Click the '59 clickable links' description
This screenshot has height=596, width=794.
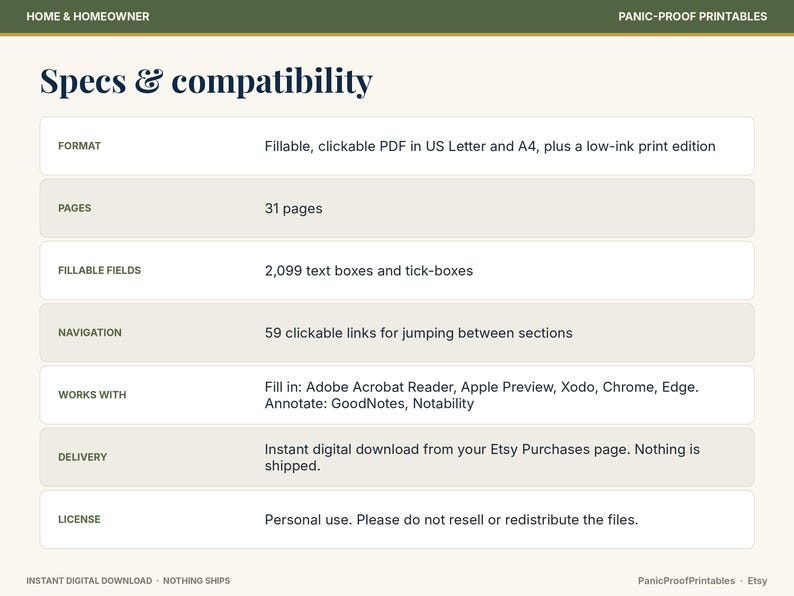[419, 333]
